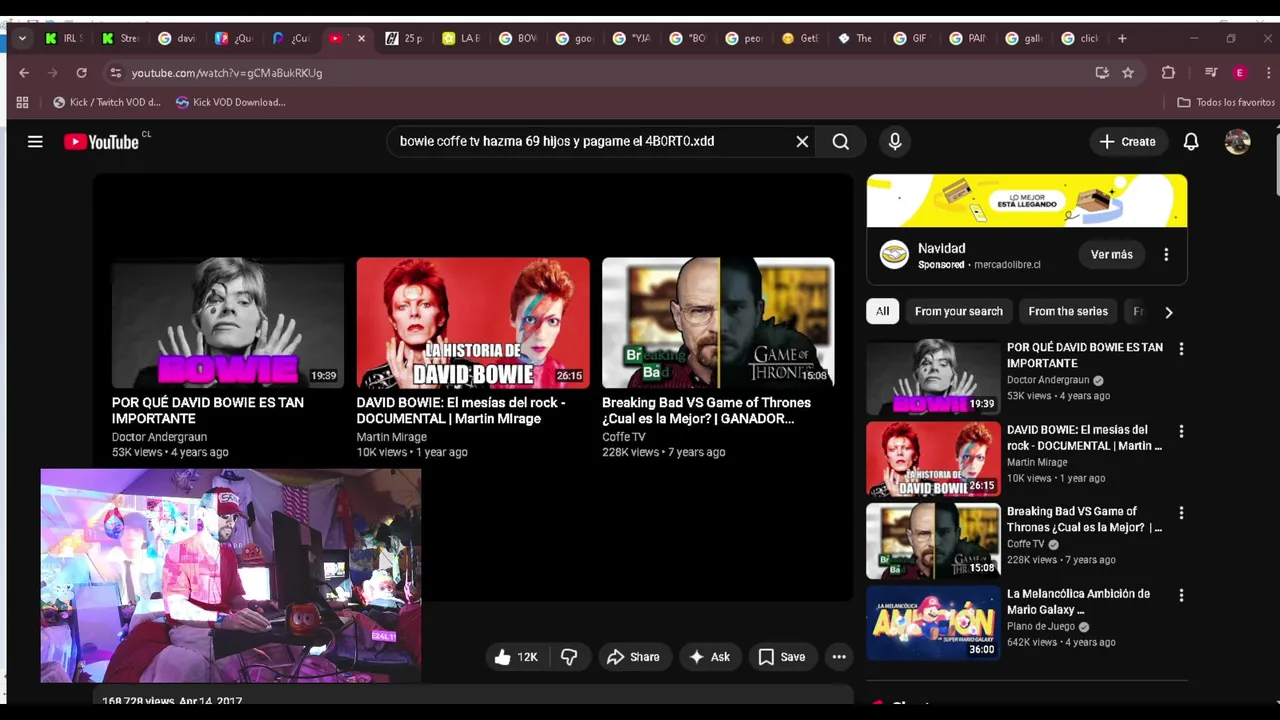The height and width of the screenshot is (720, 1280).
Task: Play endscreen LA HISTORIA DE DAVID BOWIE thumbnail
Action: coord(473,323)
